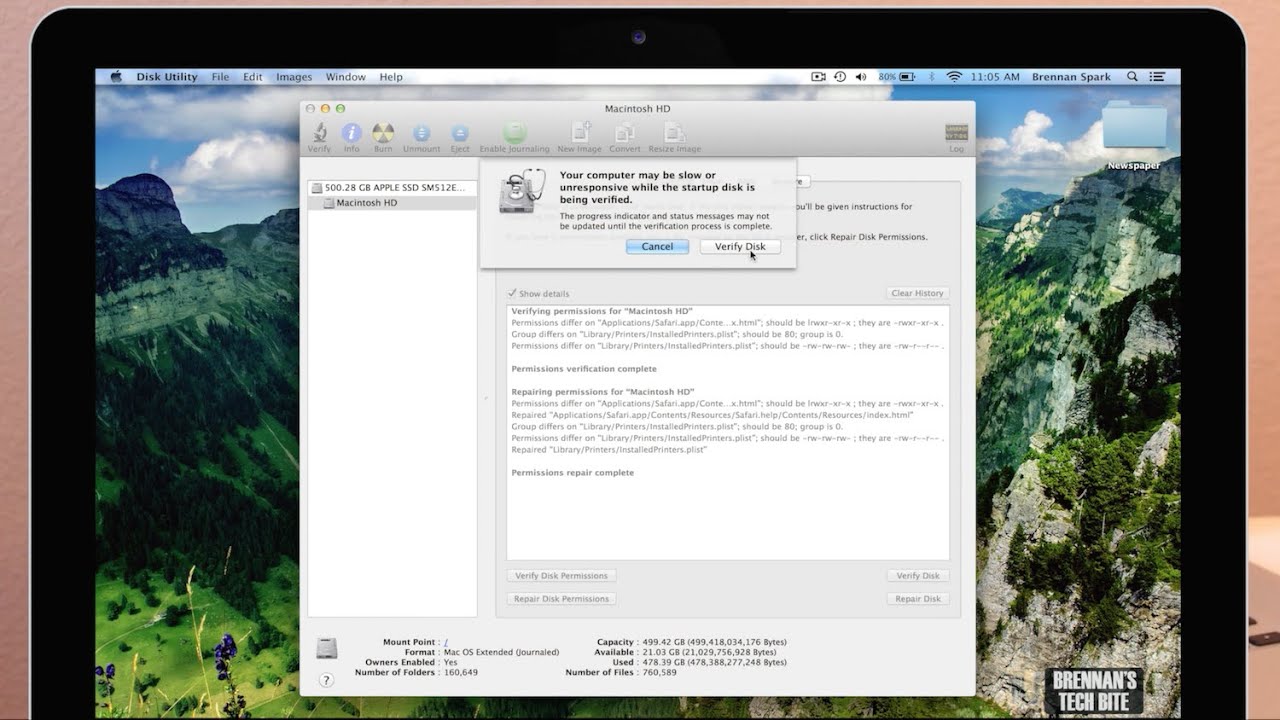
Task: Open the Newspaper folder on the desktop
Action: click(1134, 135)
